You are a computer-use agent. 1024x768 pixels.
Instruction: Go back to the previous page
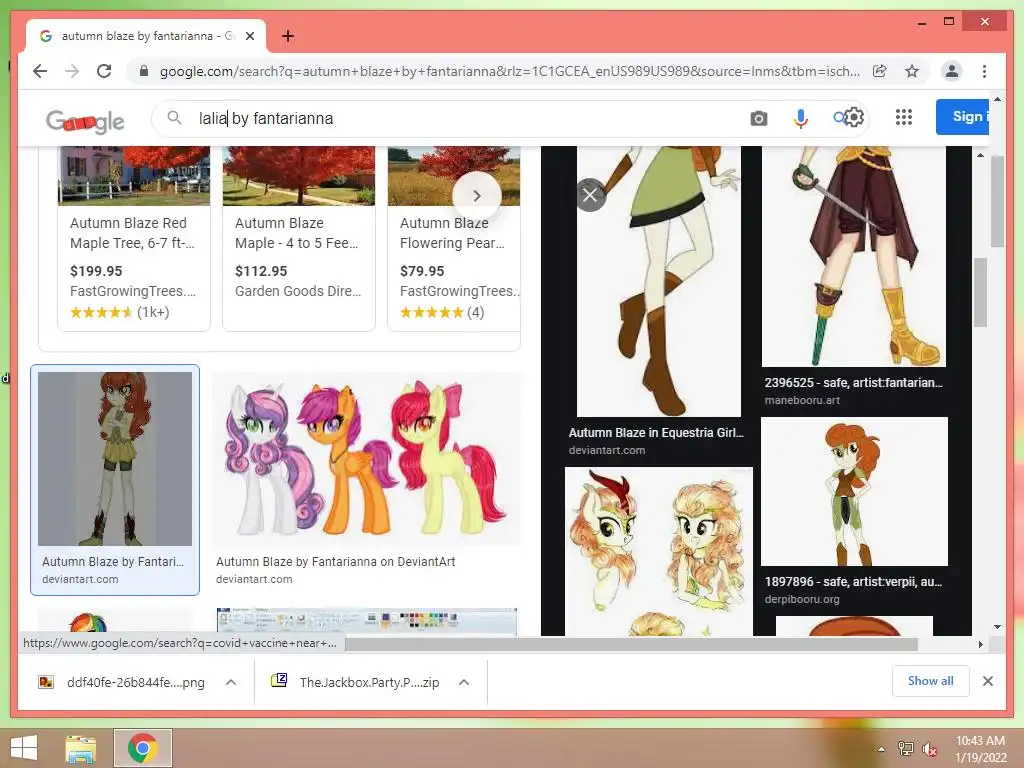40,71
